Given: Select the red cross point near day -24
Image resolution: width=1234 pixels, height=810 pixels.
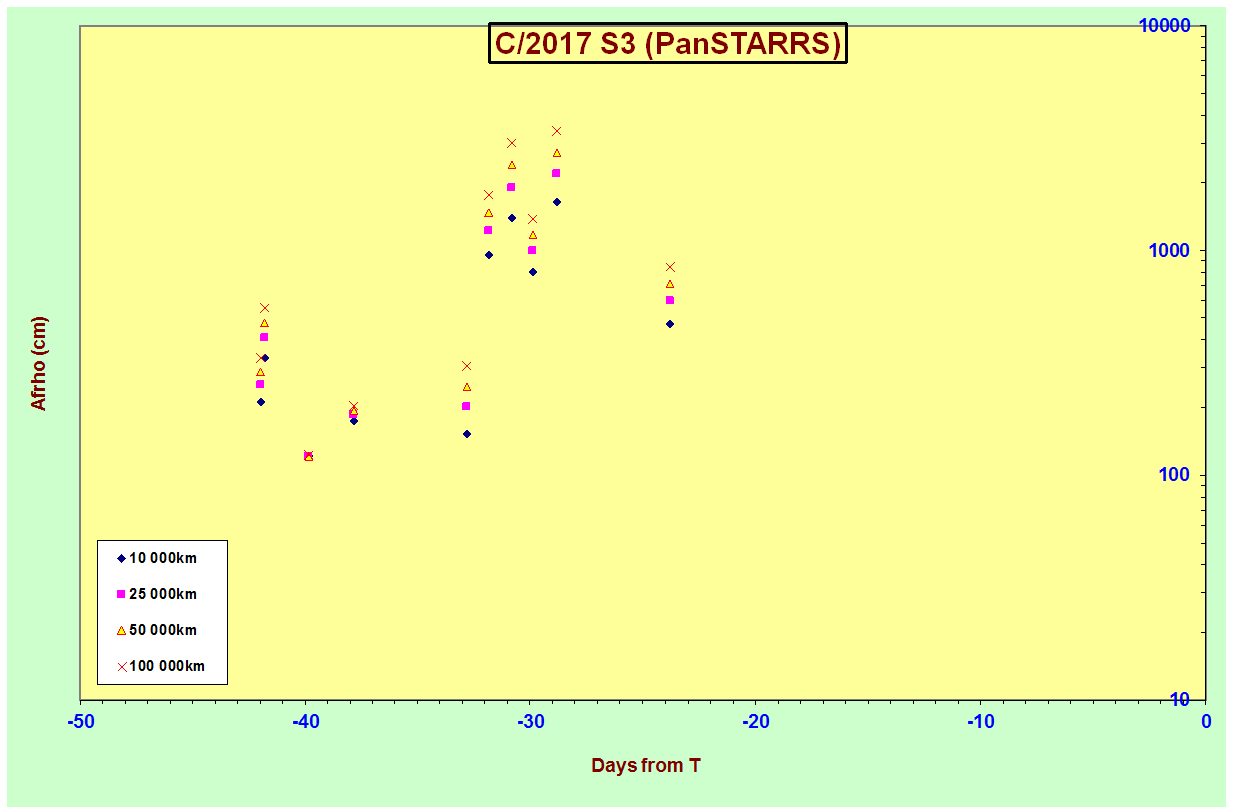Looking at the screenshot, I should pyautogui.click(x=670, y=267).
